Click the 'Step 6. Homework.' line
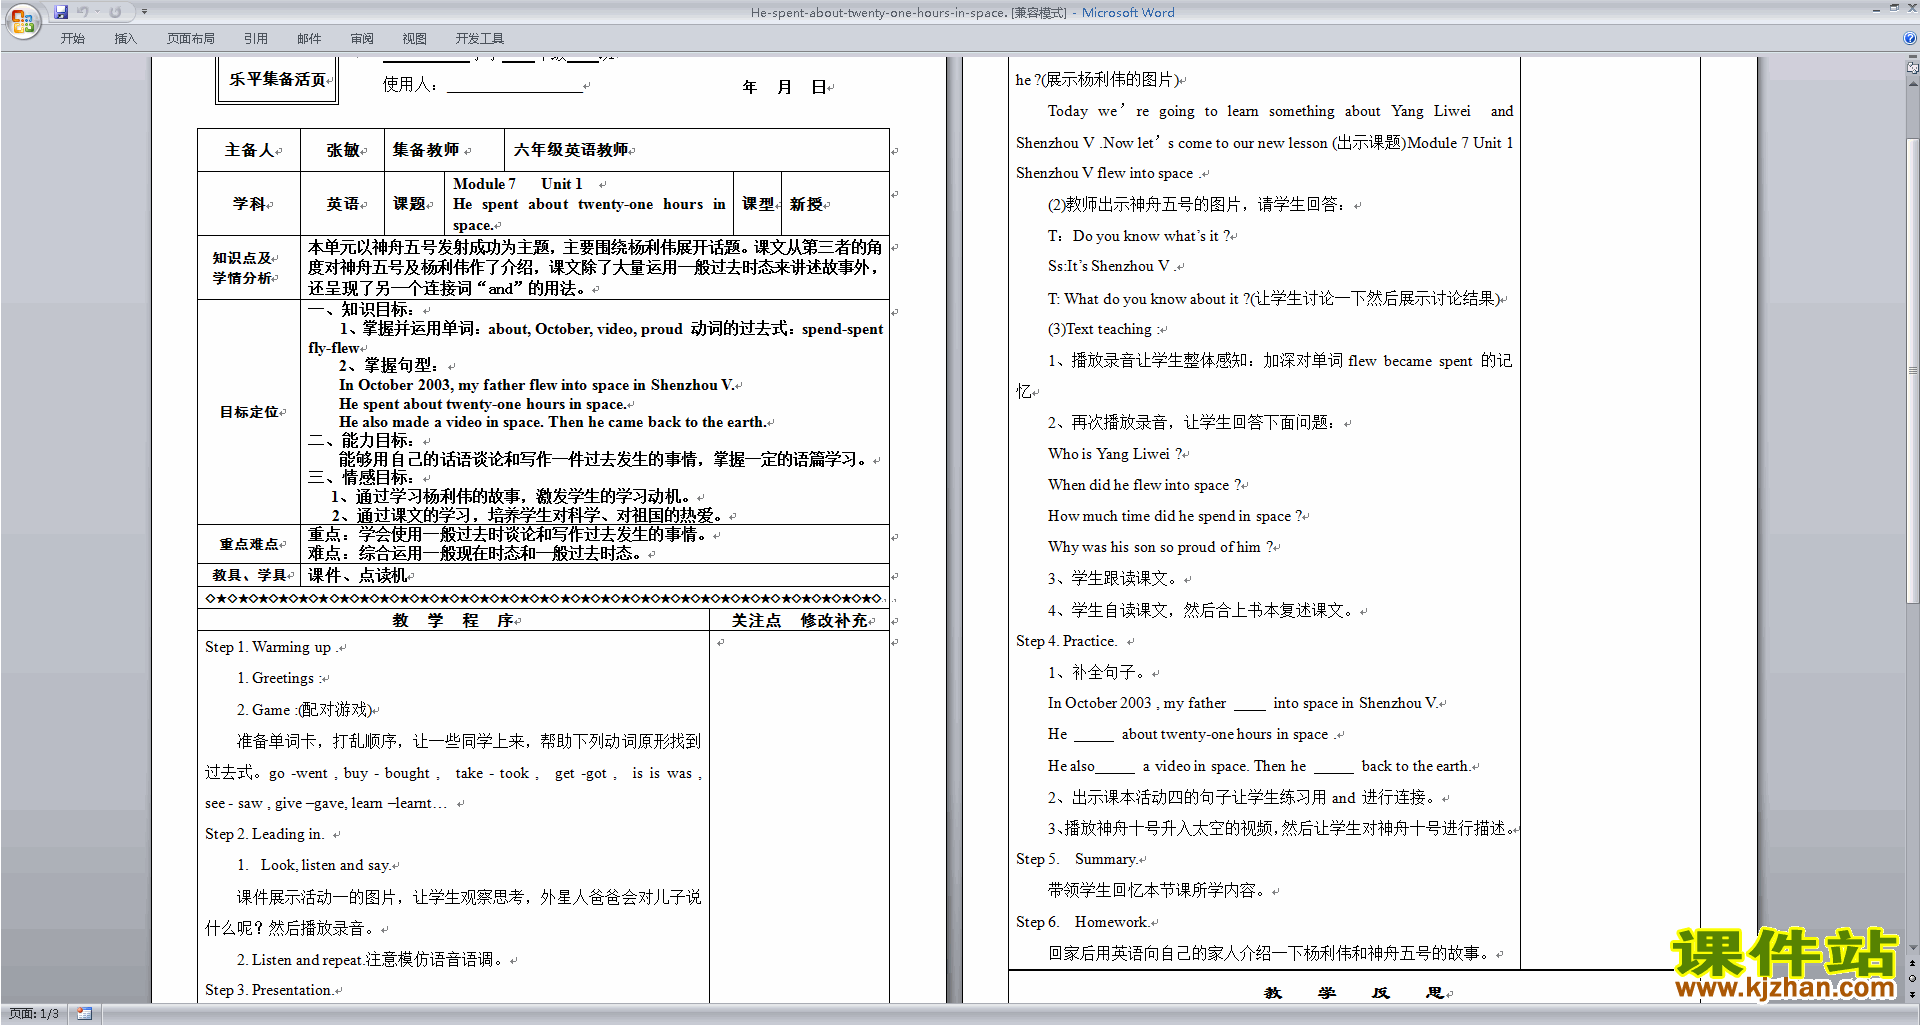This screenshot has width=1920, height=1025. pyautogui.click(x=1082, y=922)
